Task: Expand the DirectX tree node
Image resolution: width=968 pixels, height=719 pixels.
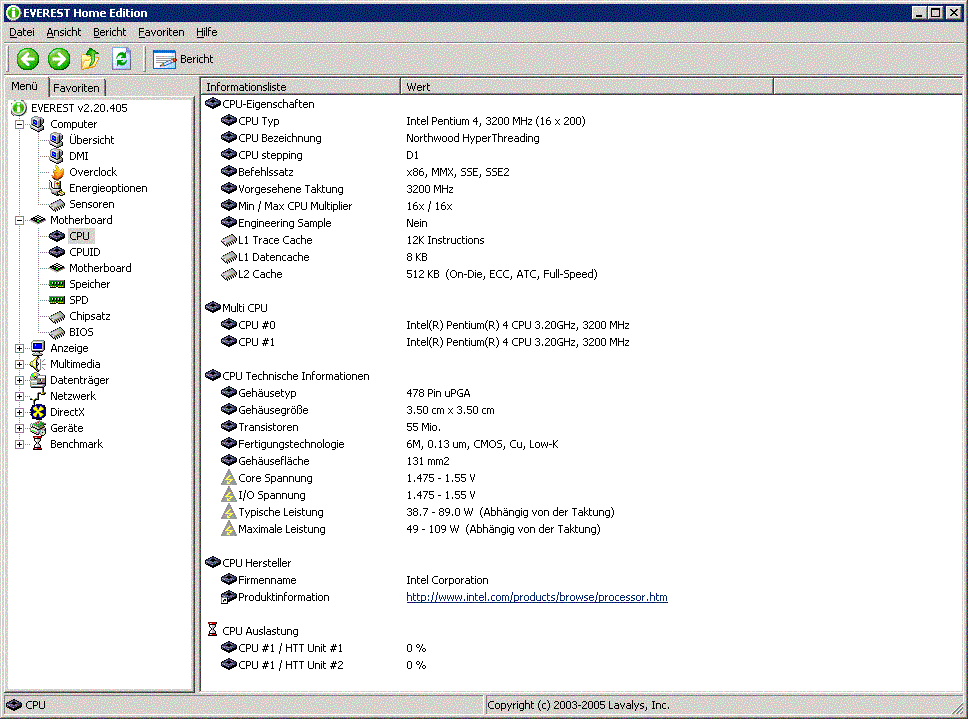Action: [20, 412]
